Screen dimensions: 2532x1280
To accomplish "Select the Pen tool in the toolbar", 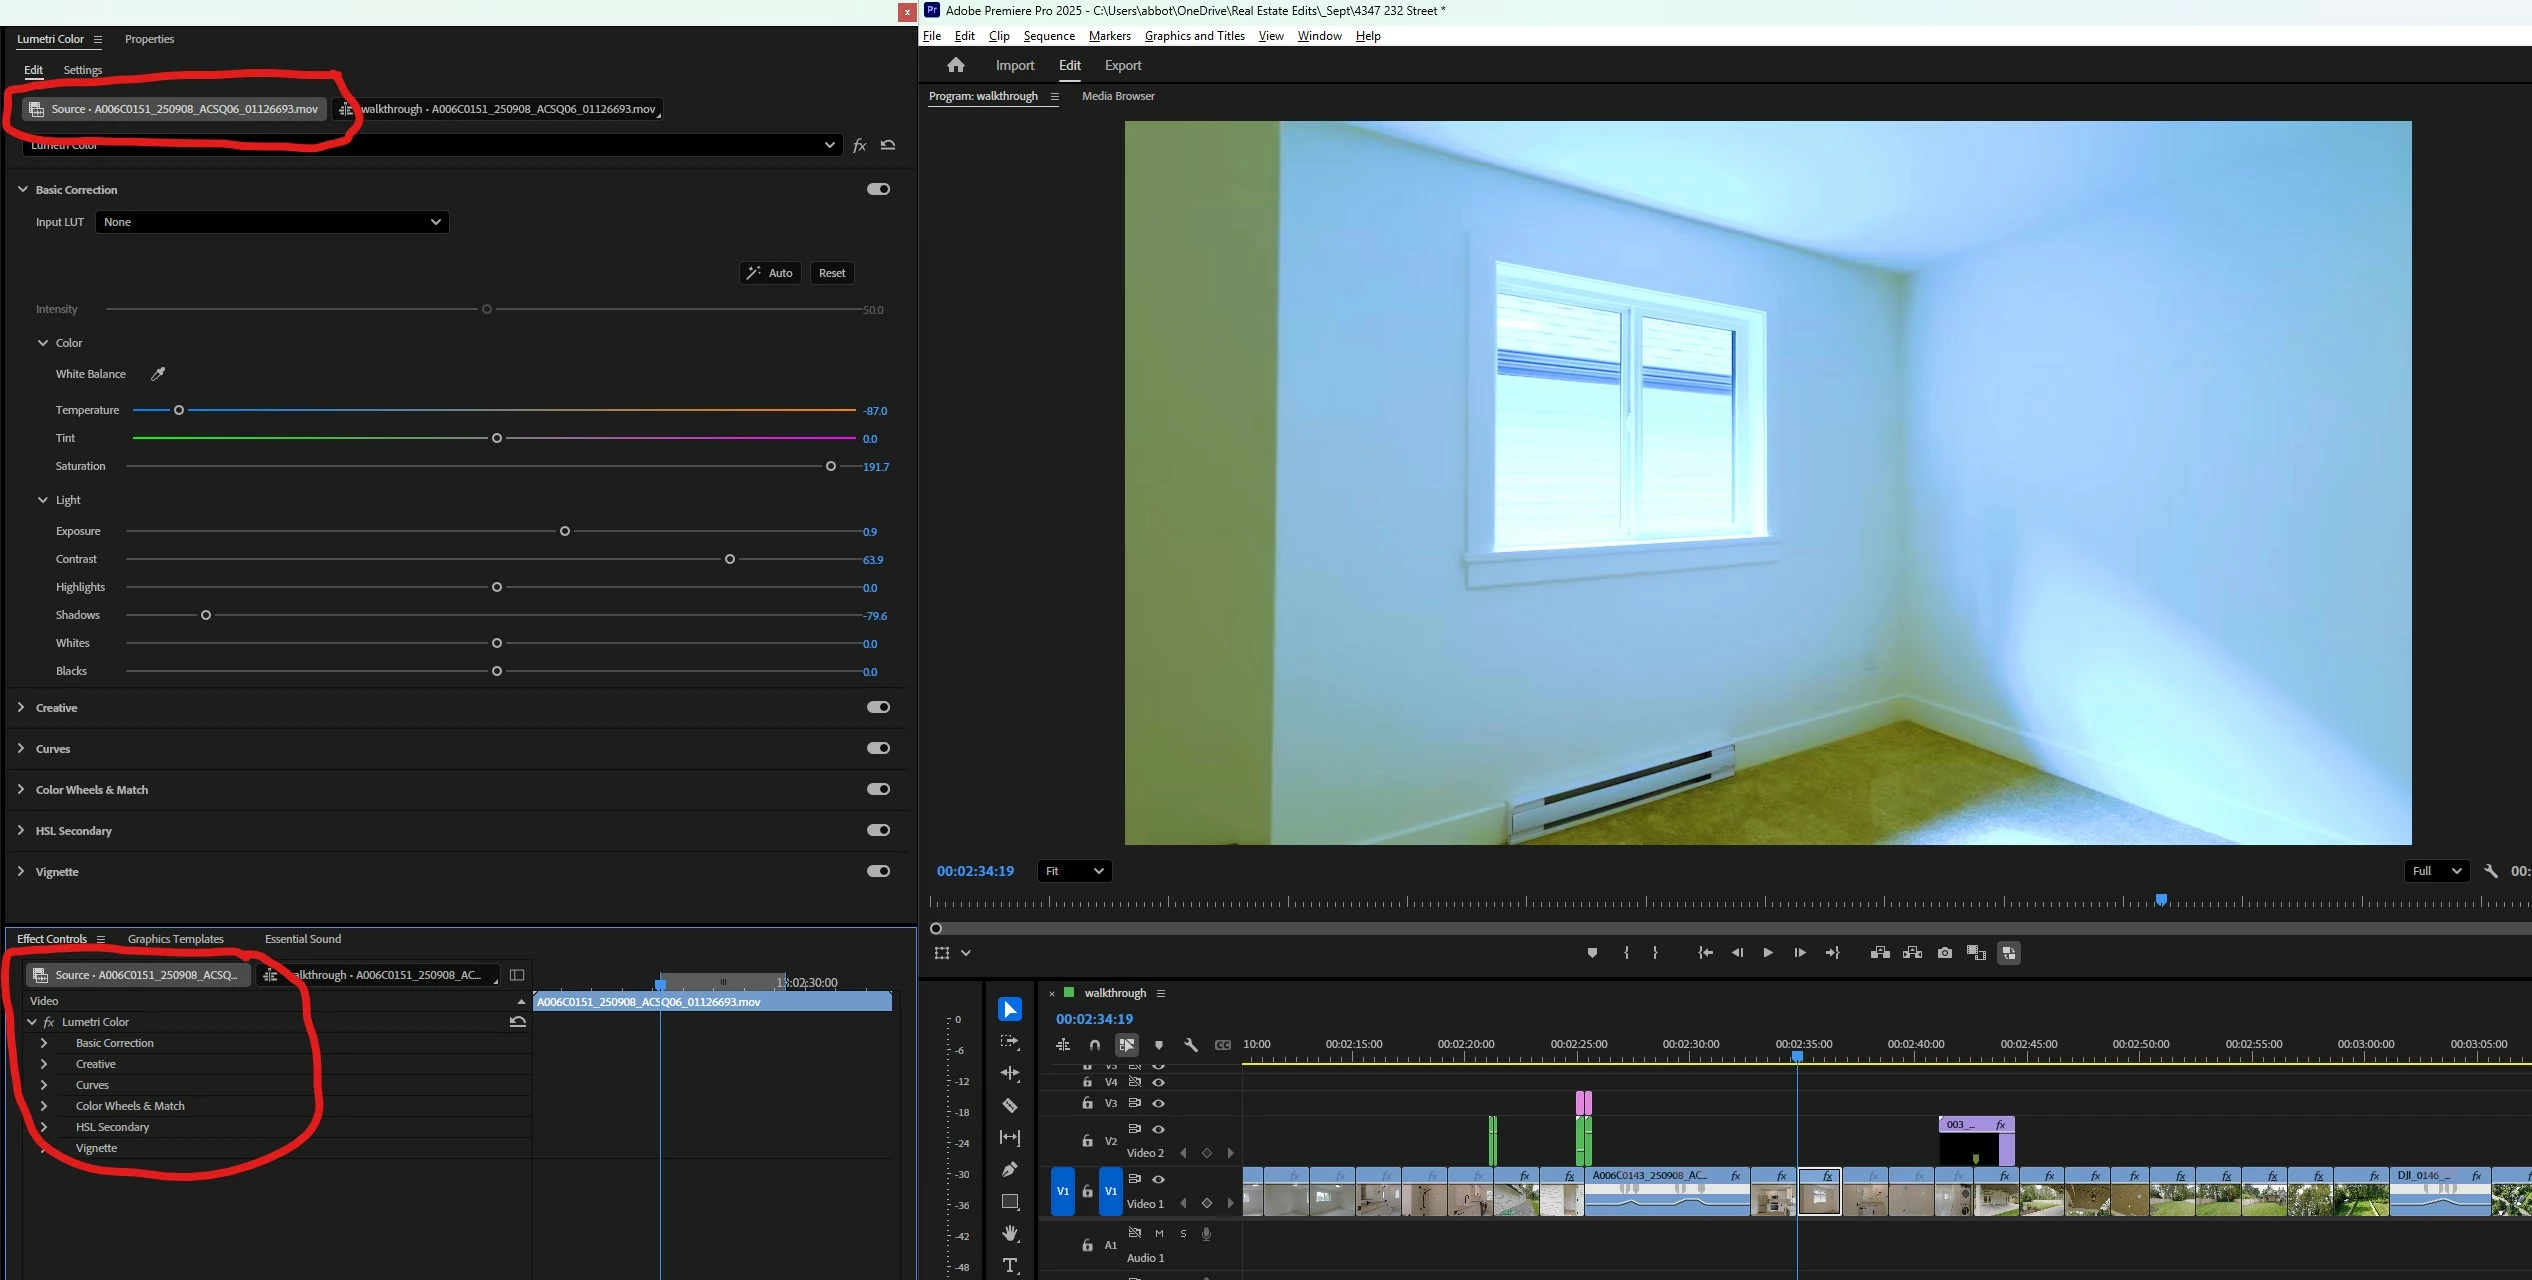I will [x=1010, y=1169].
